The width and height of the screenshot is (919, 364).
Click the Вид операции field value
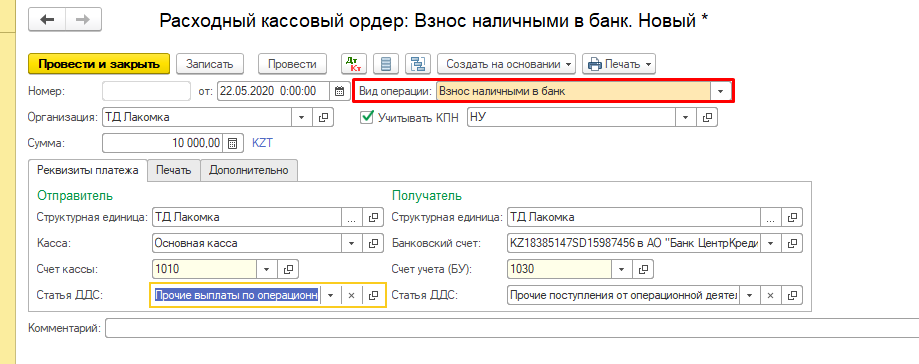click(573, 91)
